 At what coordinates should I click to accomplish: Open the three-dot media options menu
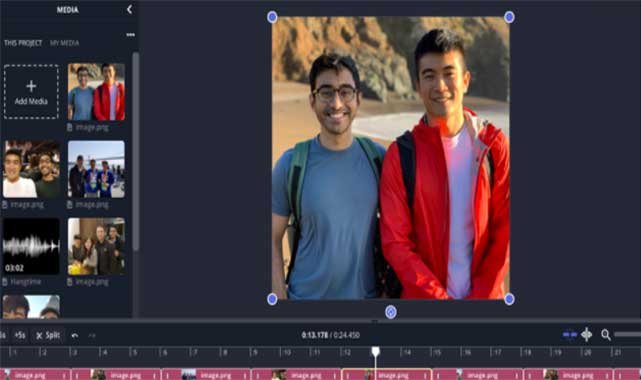(130, 35)
